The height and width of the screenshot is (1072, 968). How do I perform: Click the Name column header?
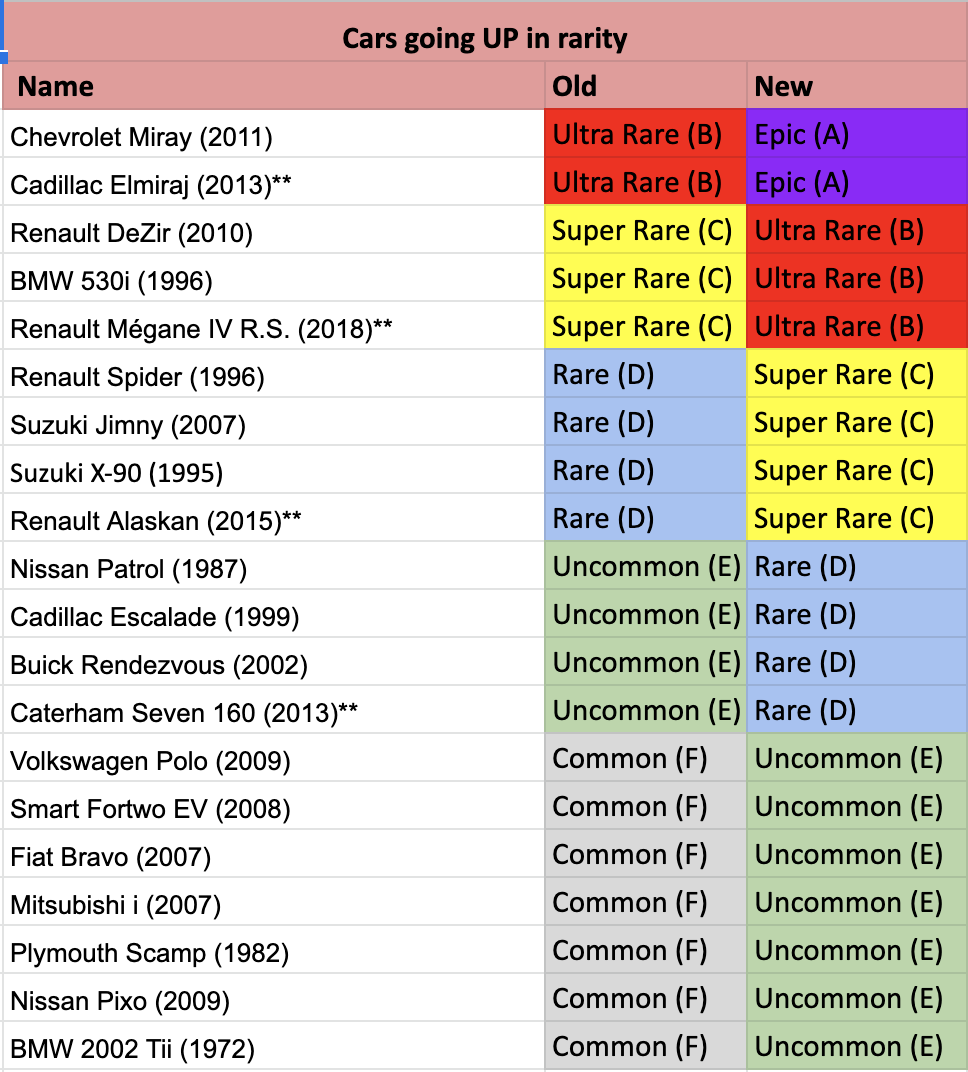[273, 85]
